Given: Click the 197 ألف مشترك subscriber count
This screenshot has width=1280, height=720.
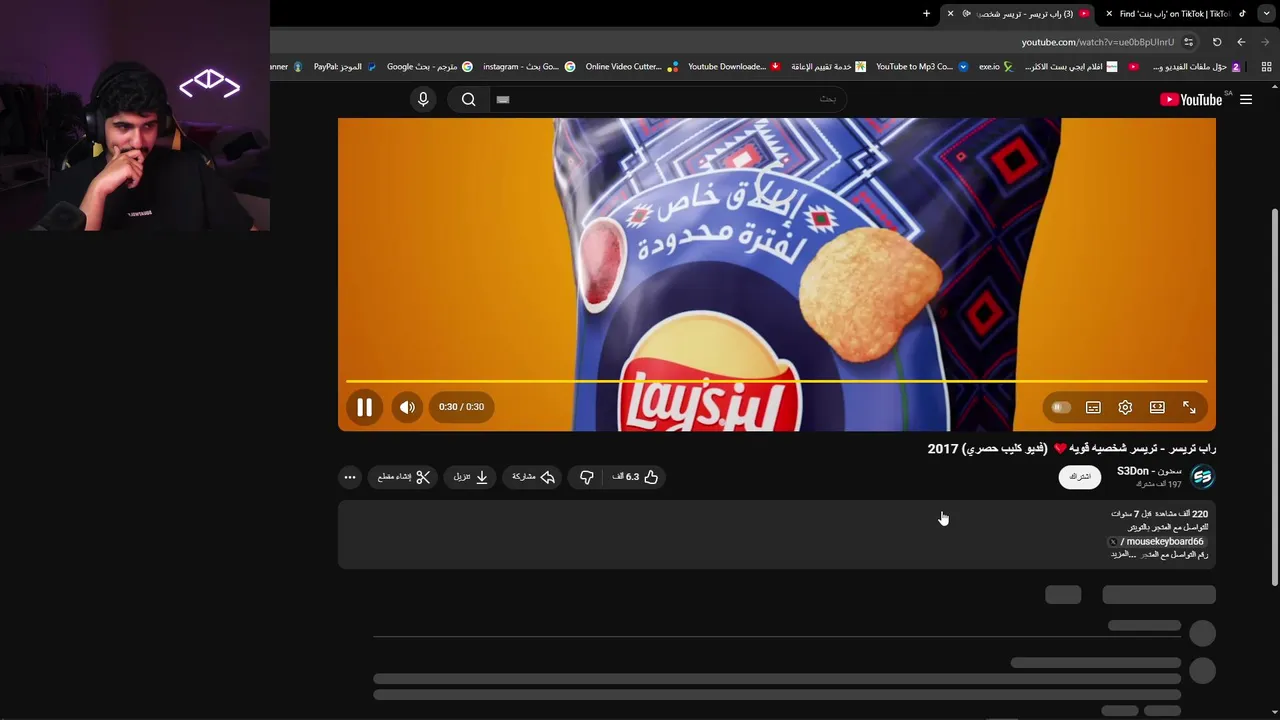Looking at the screenshot, I should (1158, 484).
